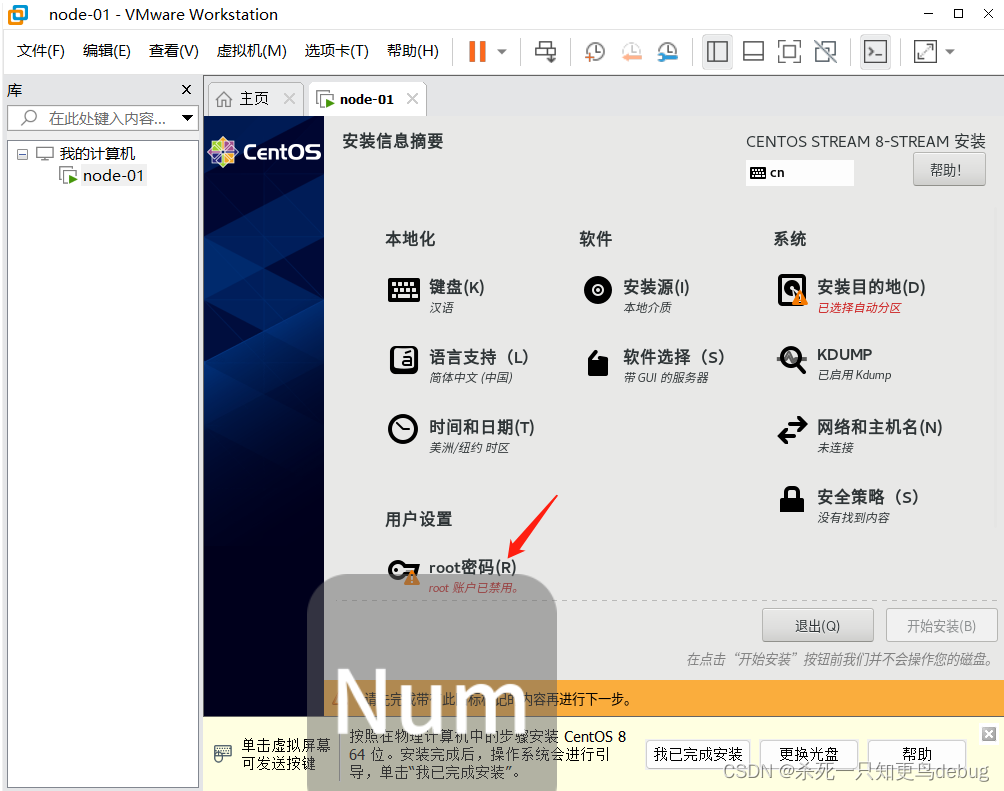The height and width of the screenshot is (791, 1004).
Task: Collapse the 我的计算机 tree node
Action: (x=22, y=152)
